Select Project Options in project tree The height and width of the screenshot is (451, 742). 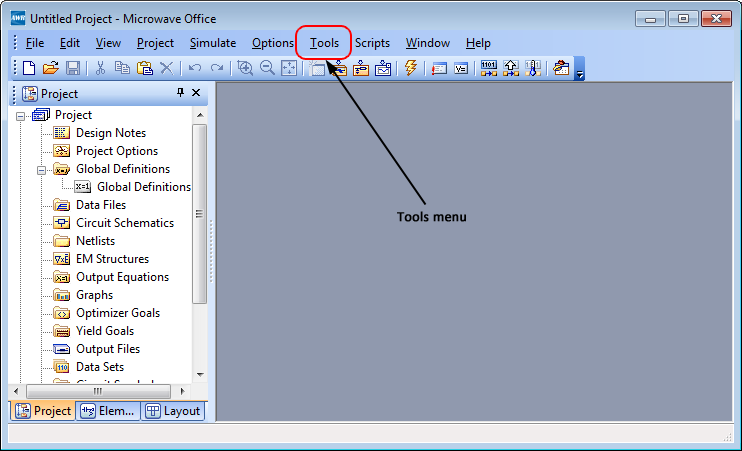(117, 151)
